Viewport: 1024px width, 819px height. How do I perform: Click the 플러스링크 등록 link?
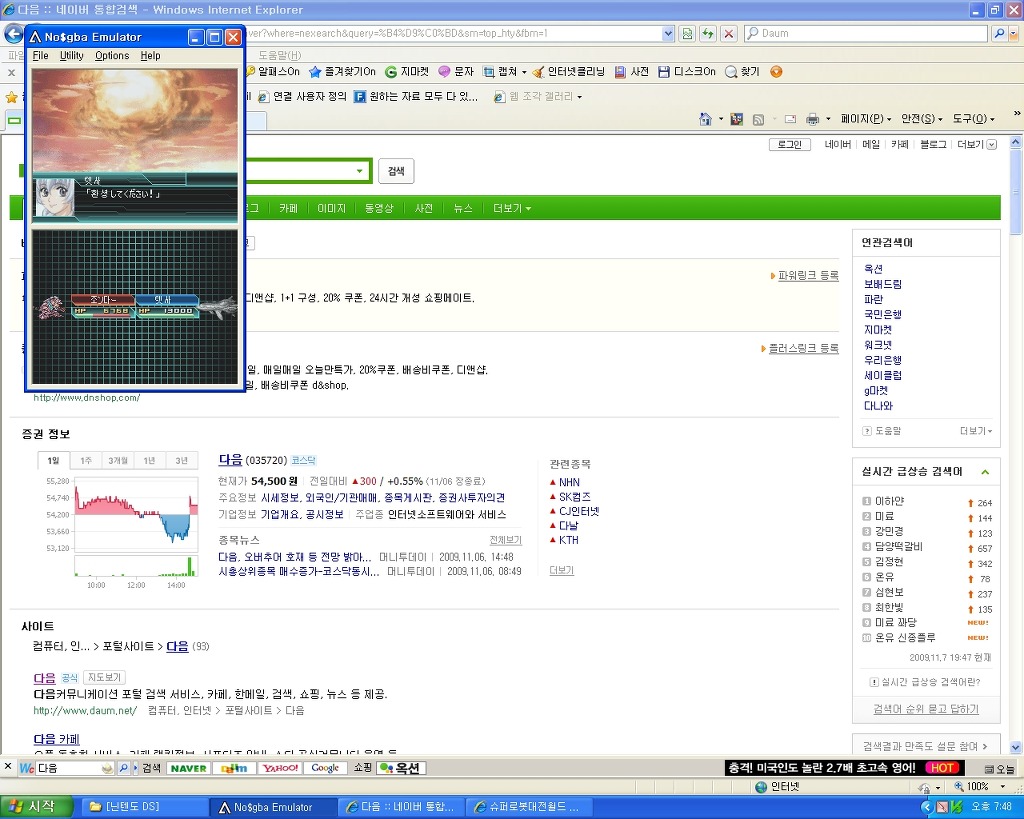pos(803,349)
